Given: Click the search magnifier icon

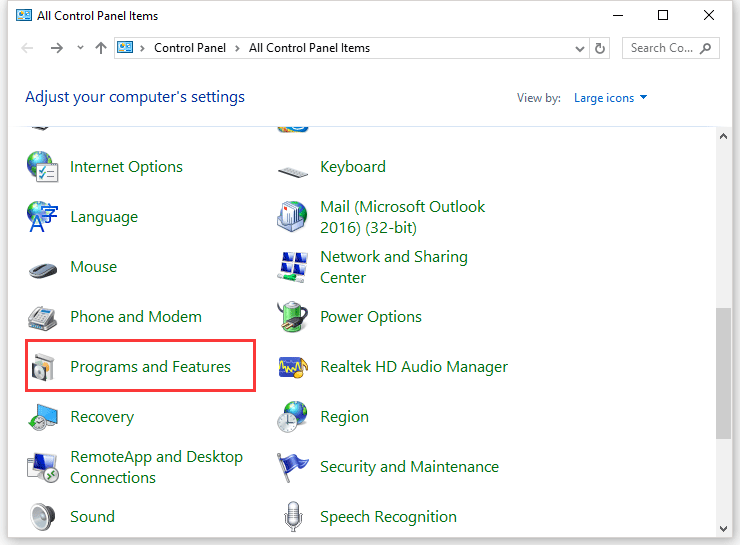Looking at the screenshot, I should coord(706,48).
